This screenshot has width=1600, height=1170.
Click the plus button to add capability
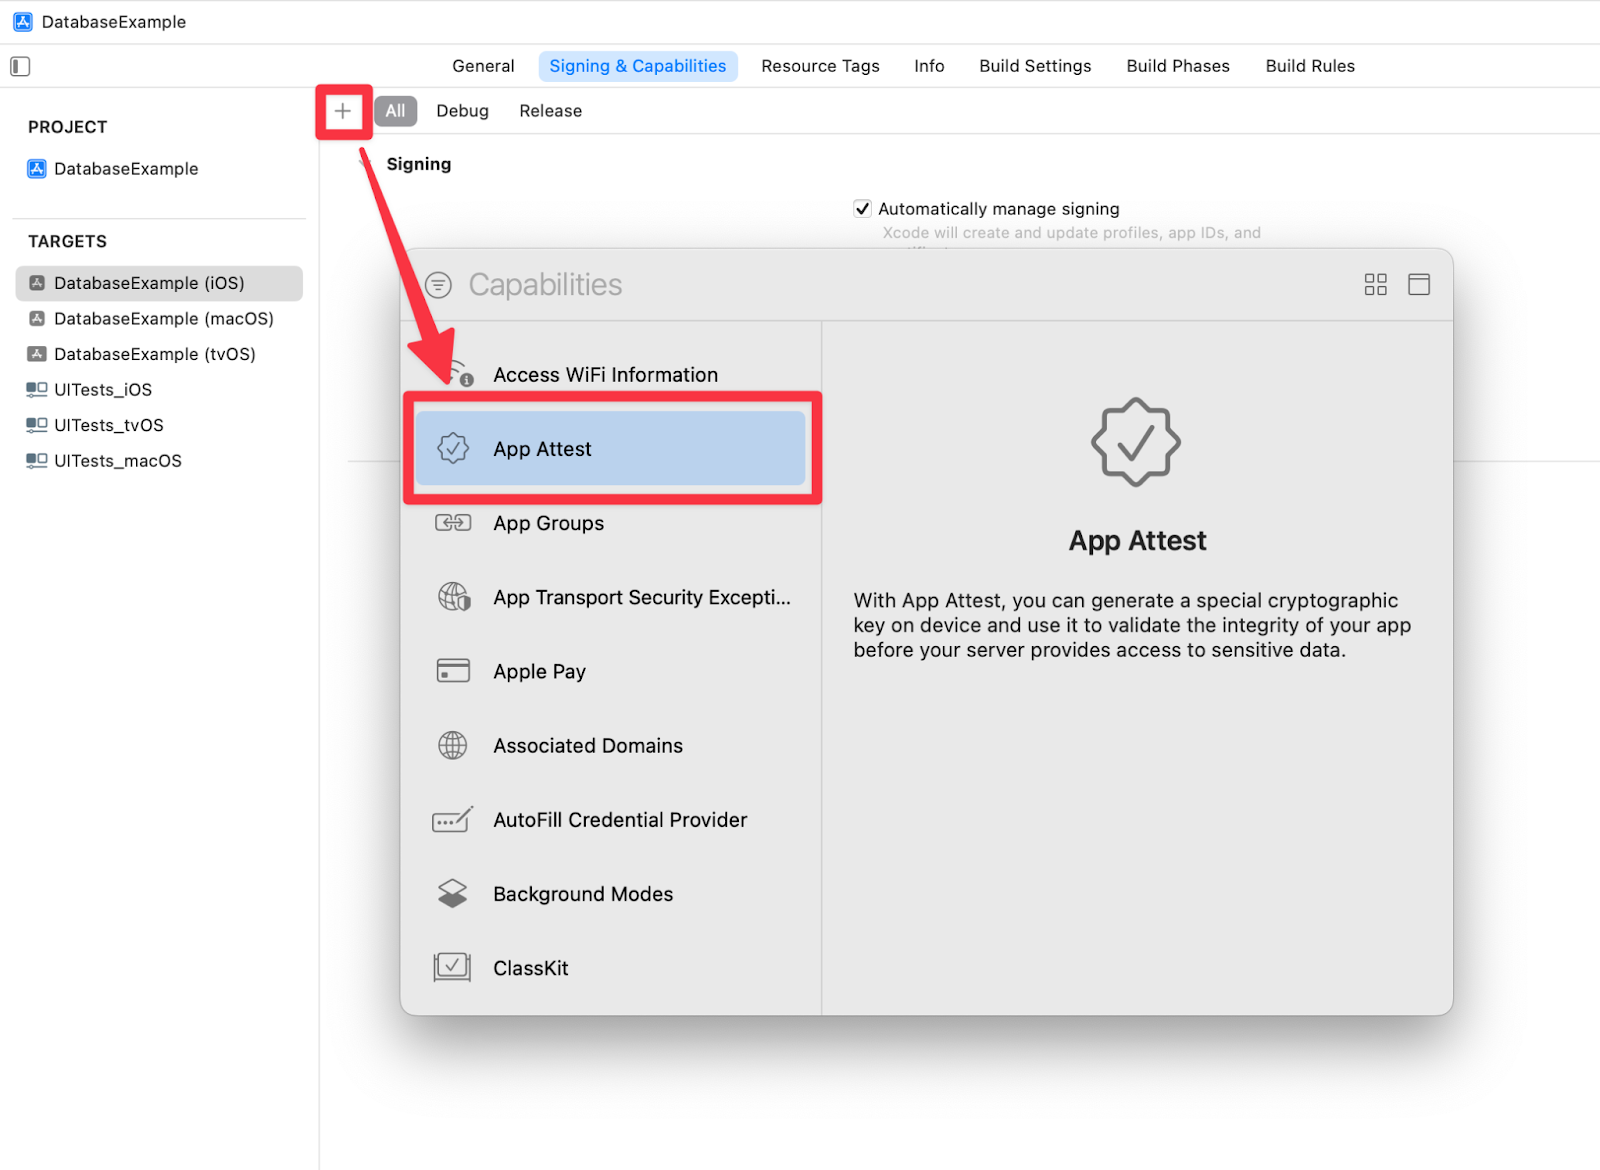click(x=343, y=111)
